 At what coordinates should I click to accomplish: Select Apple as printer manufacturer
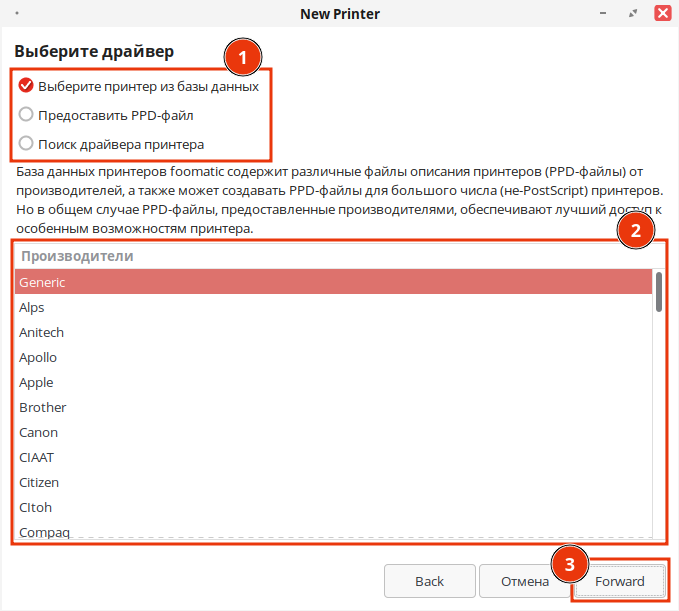36,382
